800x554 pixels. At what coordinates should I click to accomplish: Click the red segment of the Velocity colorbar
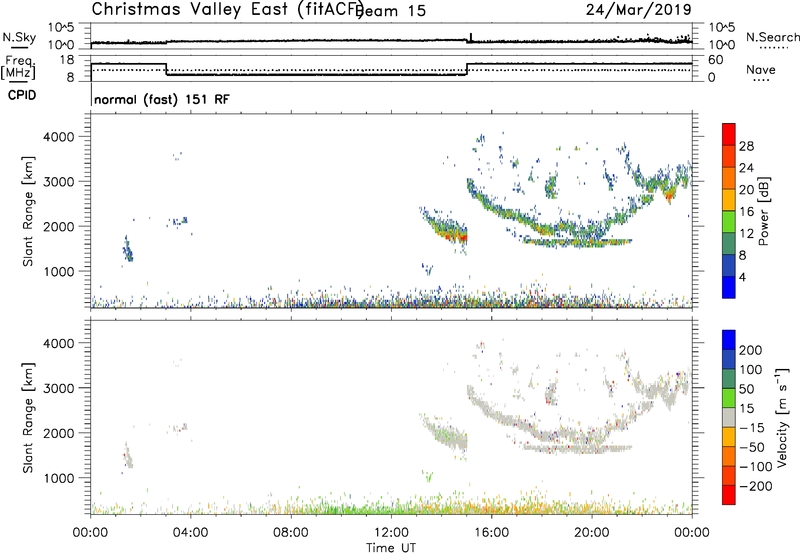729,495
